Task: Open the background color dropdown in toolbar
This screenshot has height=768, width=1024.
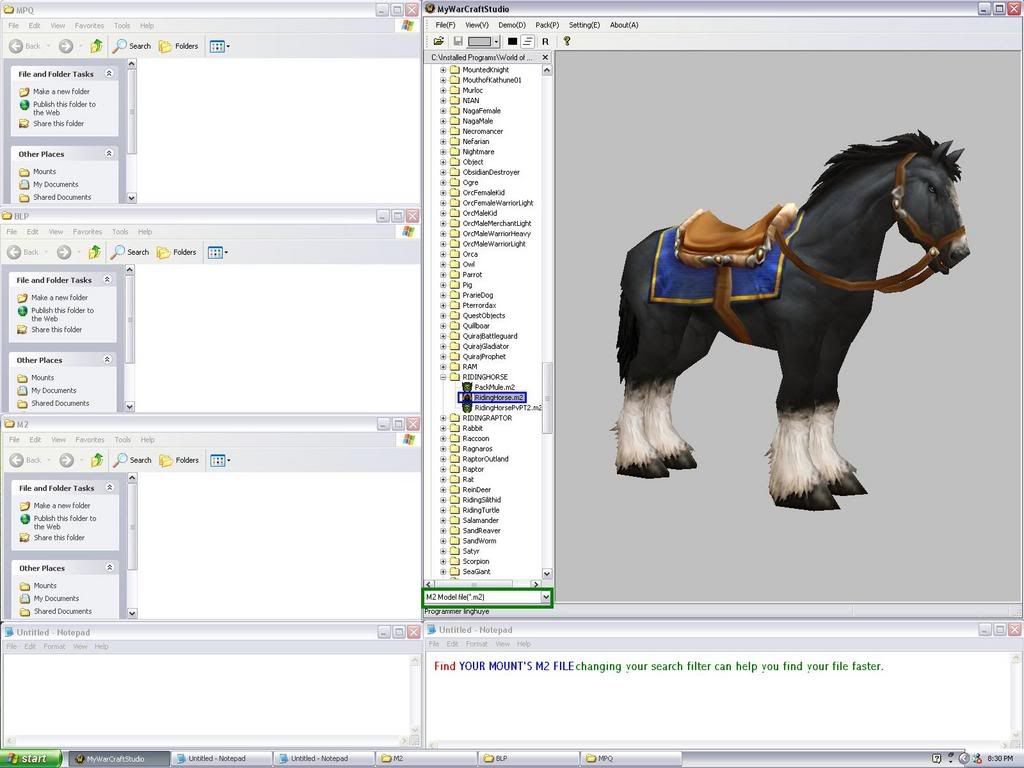Action: (x=496, y=41)
